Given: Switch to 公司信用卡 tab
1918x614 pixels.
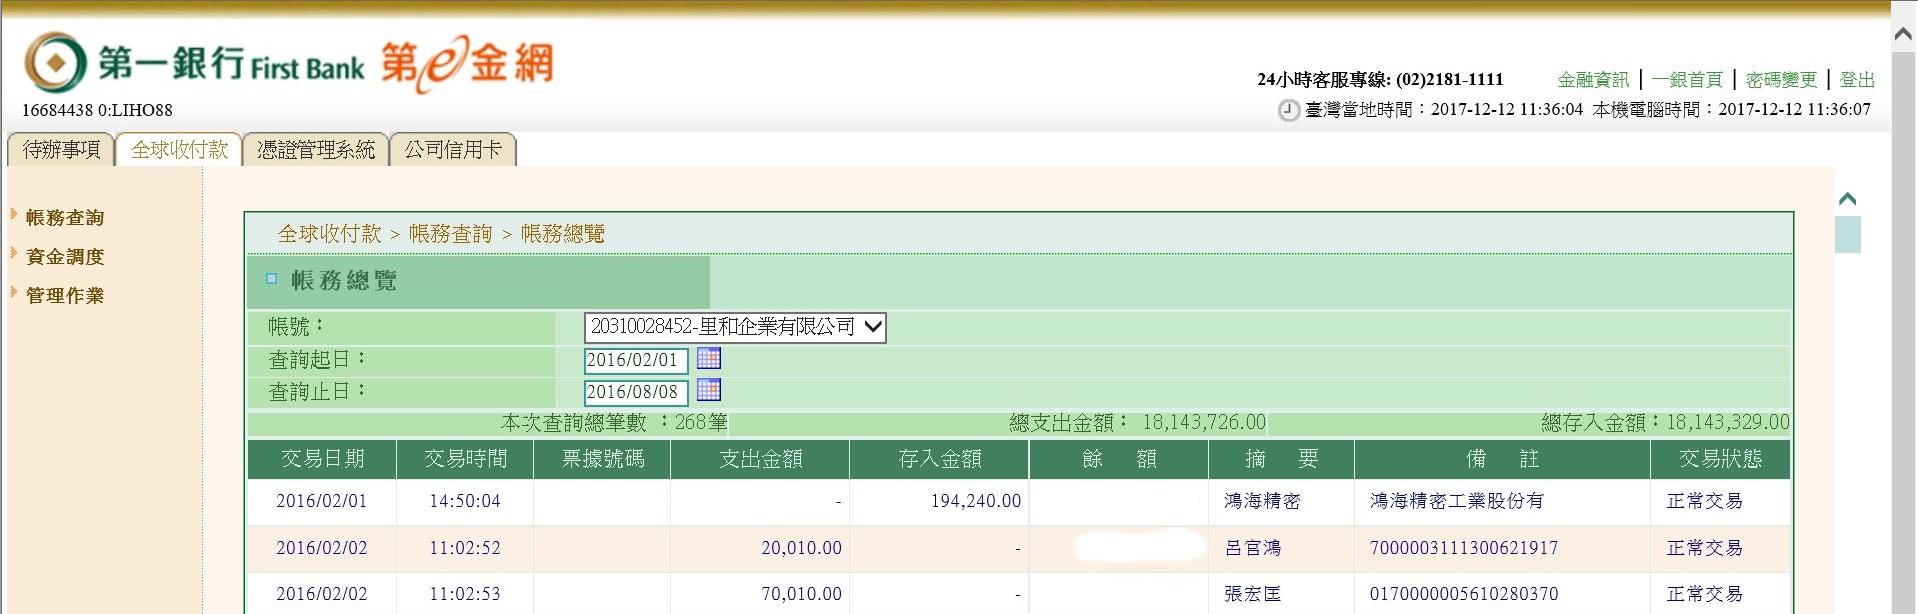Looking at the screenshot, I should pyautogui.click(x=453, y=150).
